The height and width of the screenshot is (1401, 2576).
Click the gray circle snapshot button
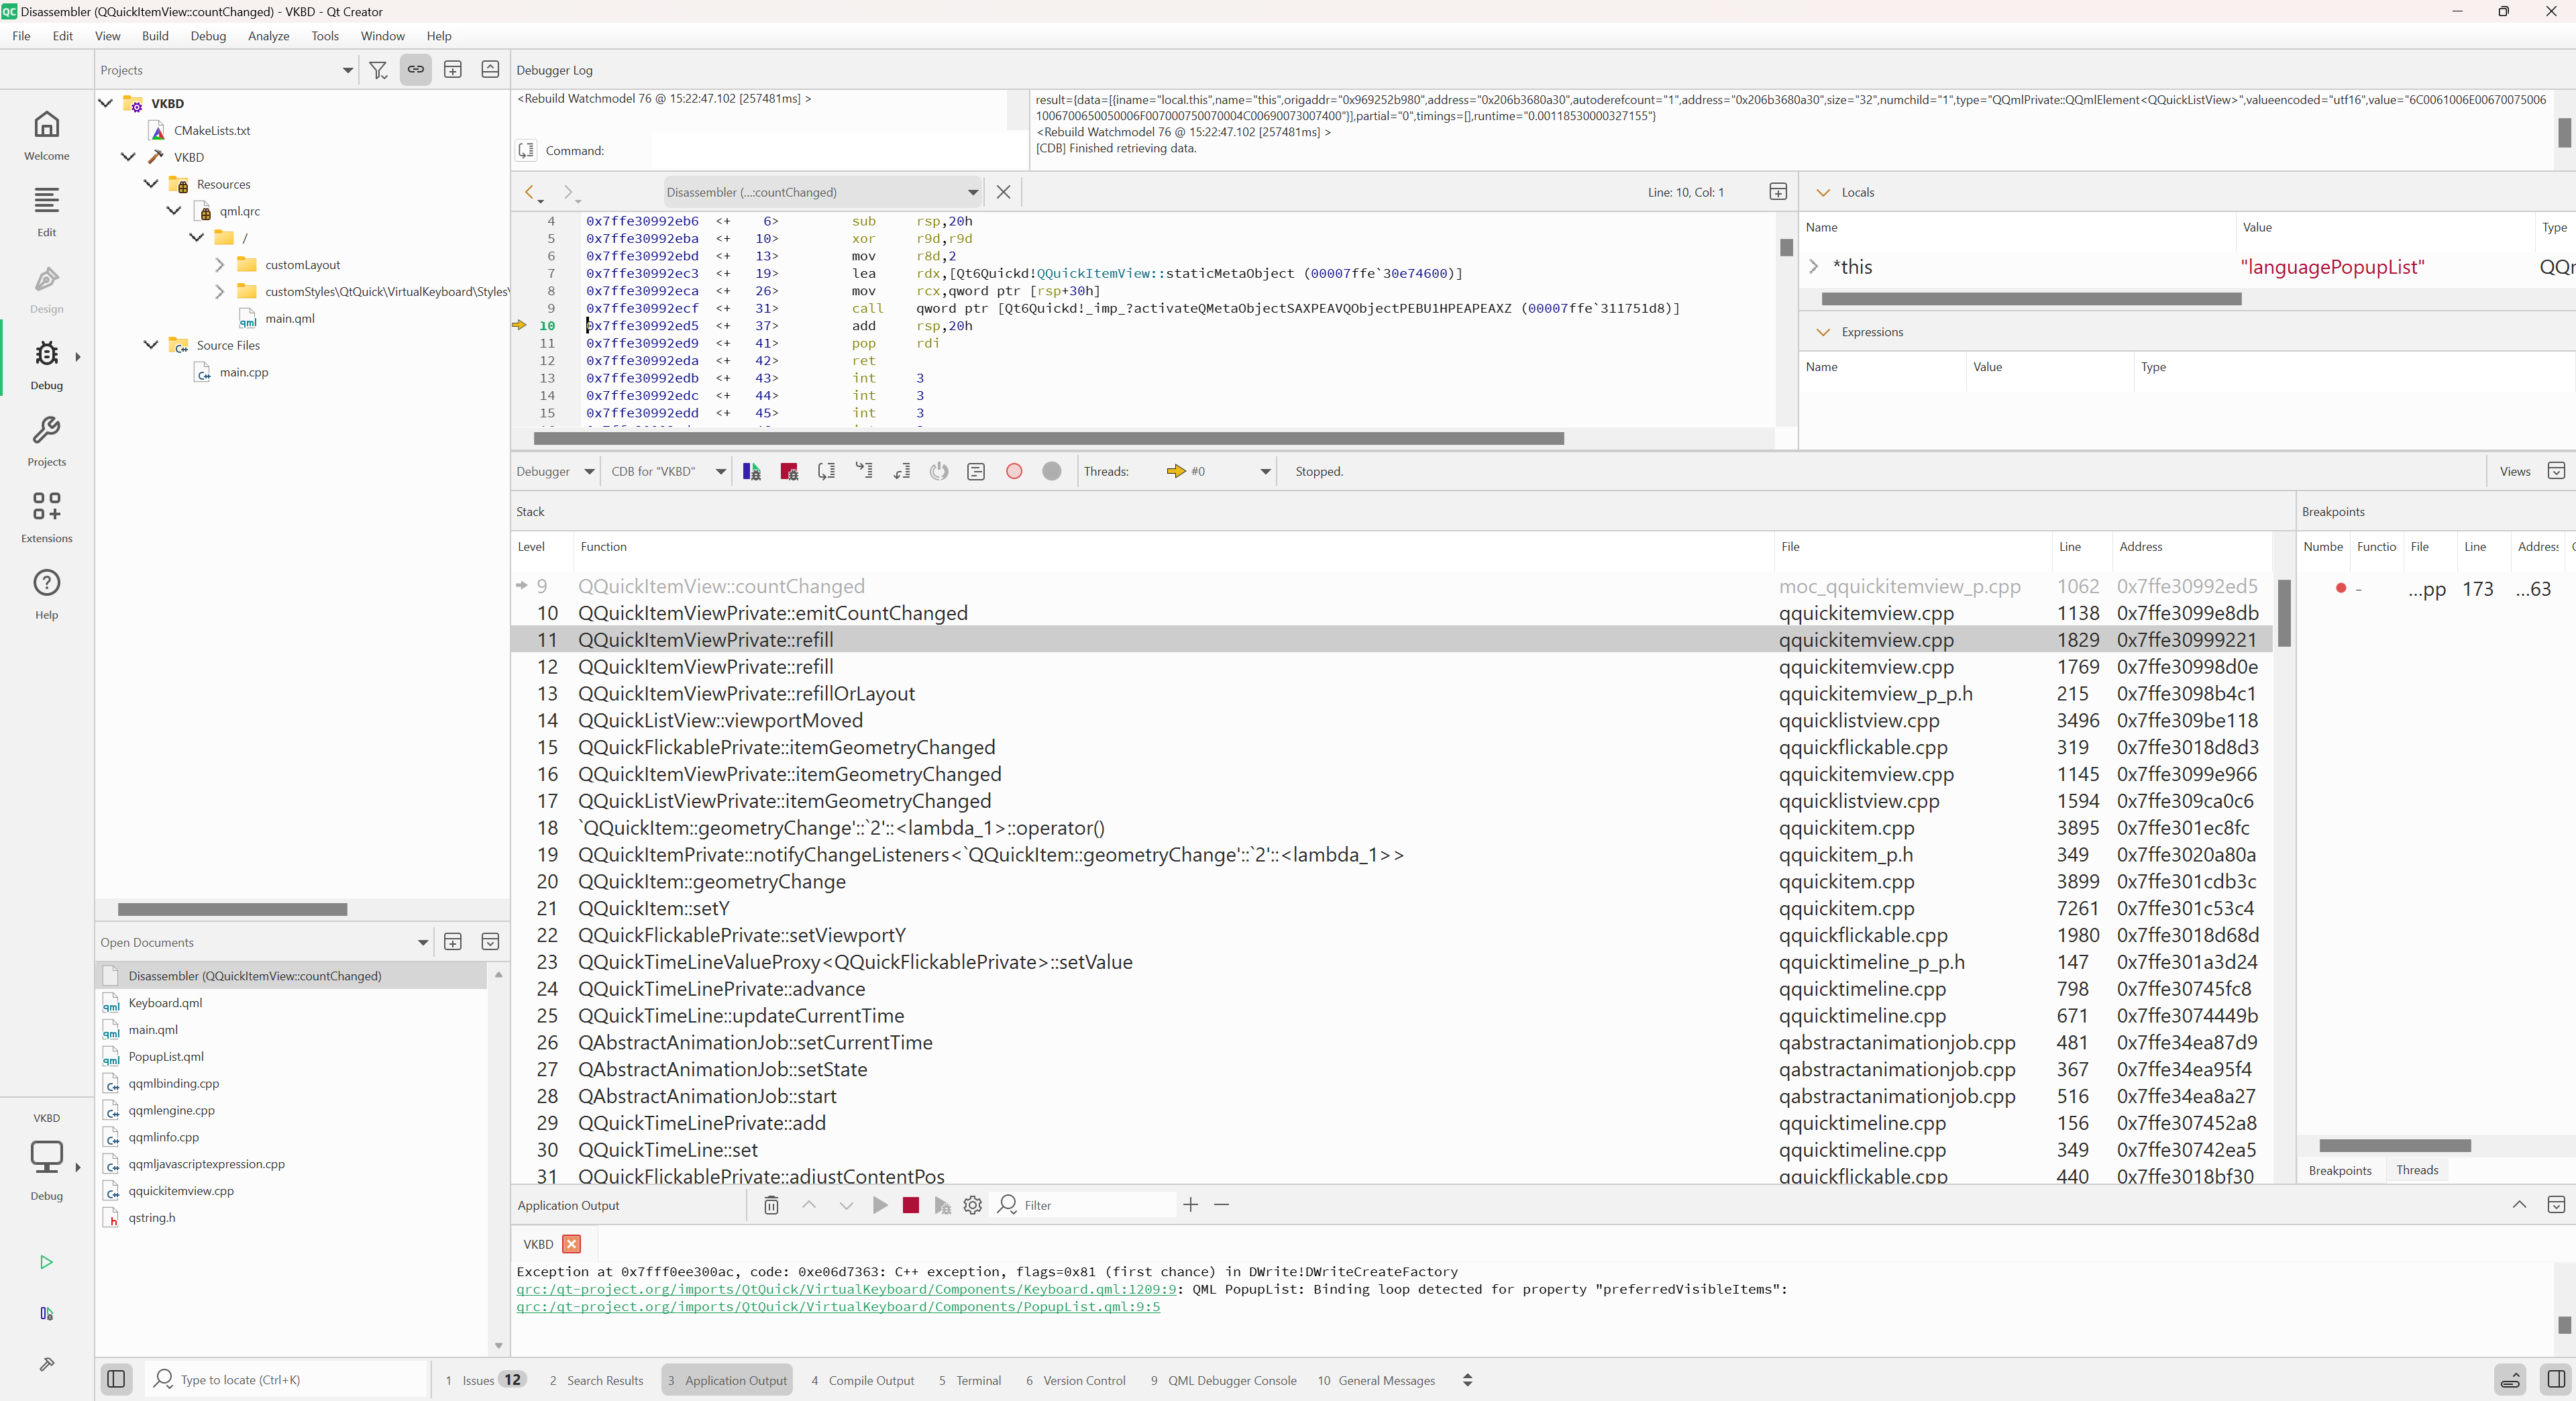point(1051,471)
